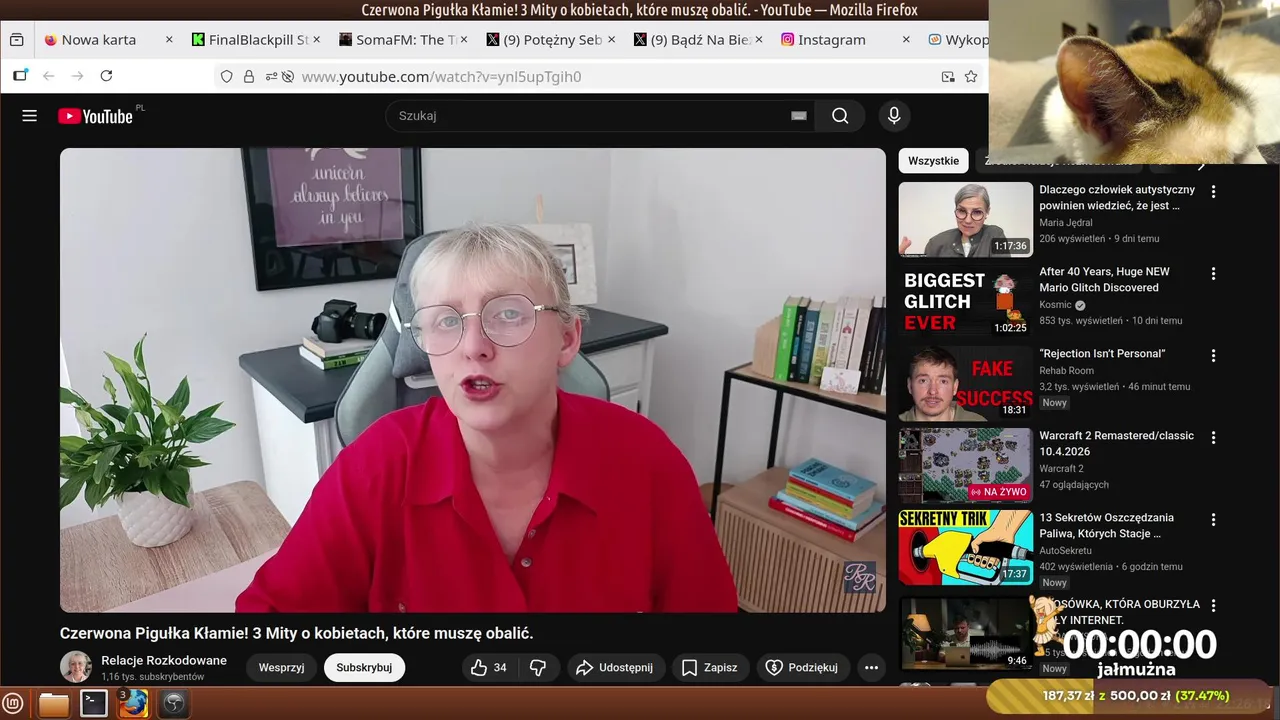
Task: Open tracking protection shield icon
Action: (227, 76)
